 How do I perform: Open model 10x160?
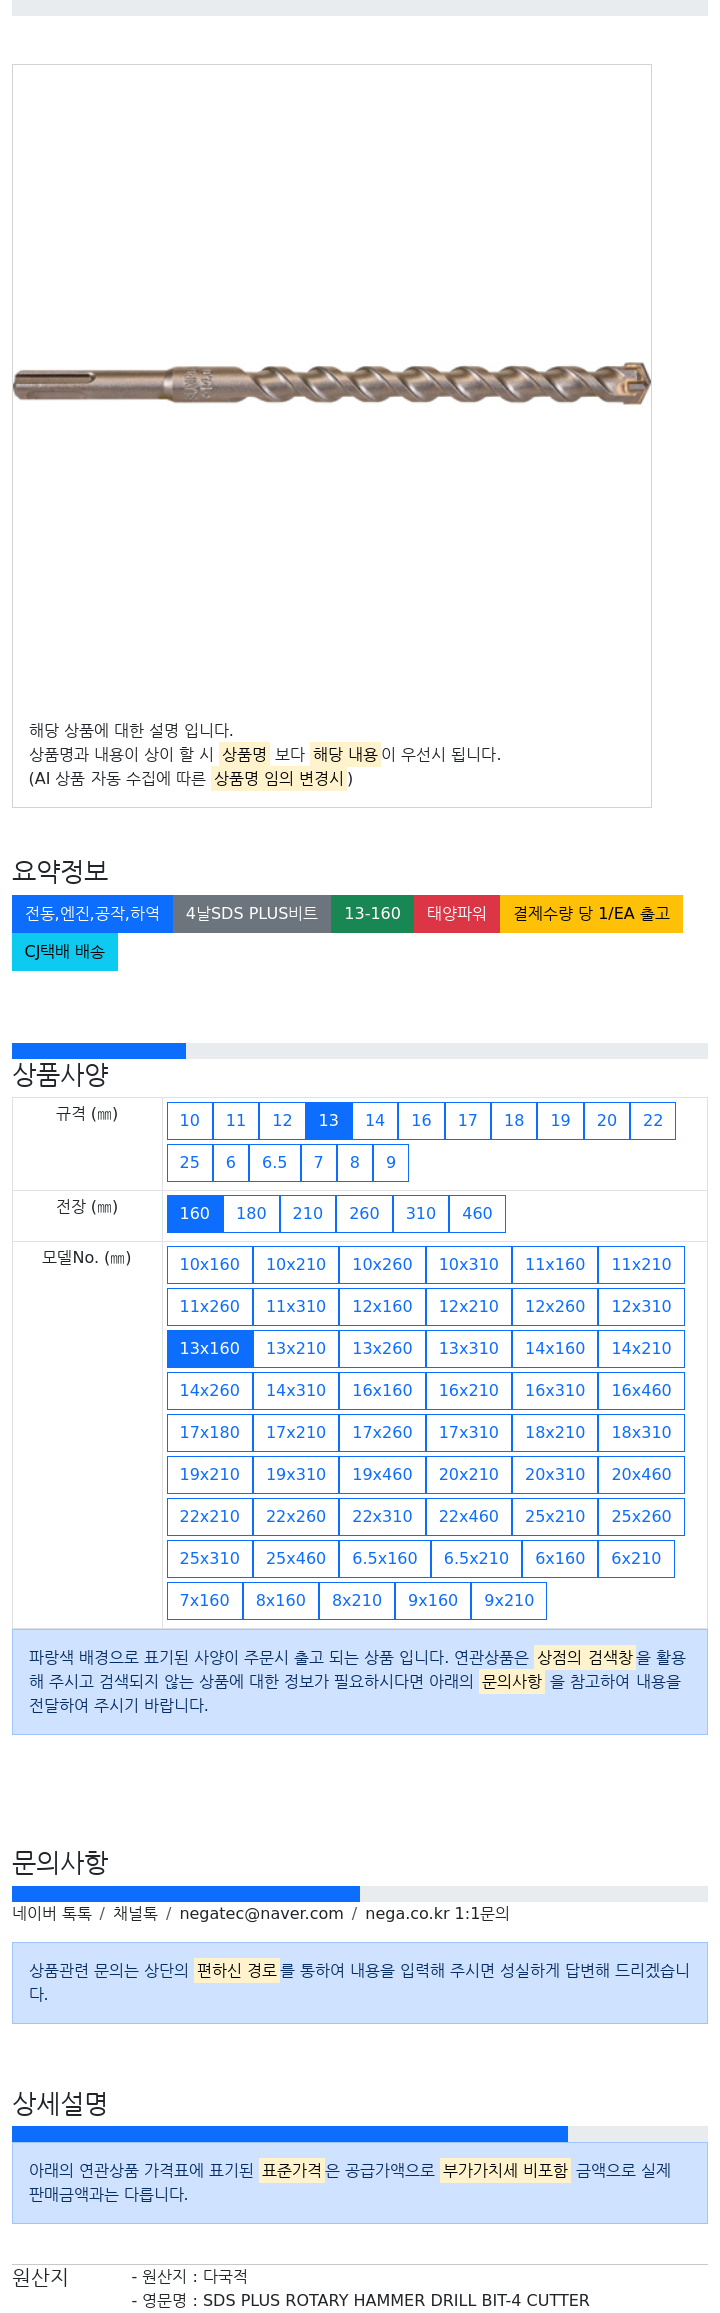(210, 1264)
